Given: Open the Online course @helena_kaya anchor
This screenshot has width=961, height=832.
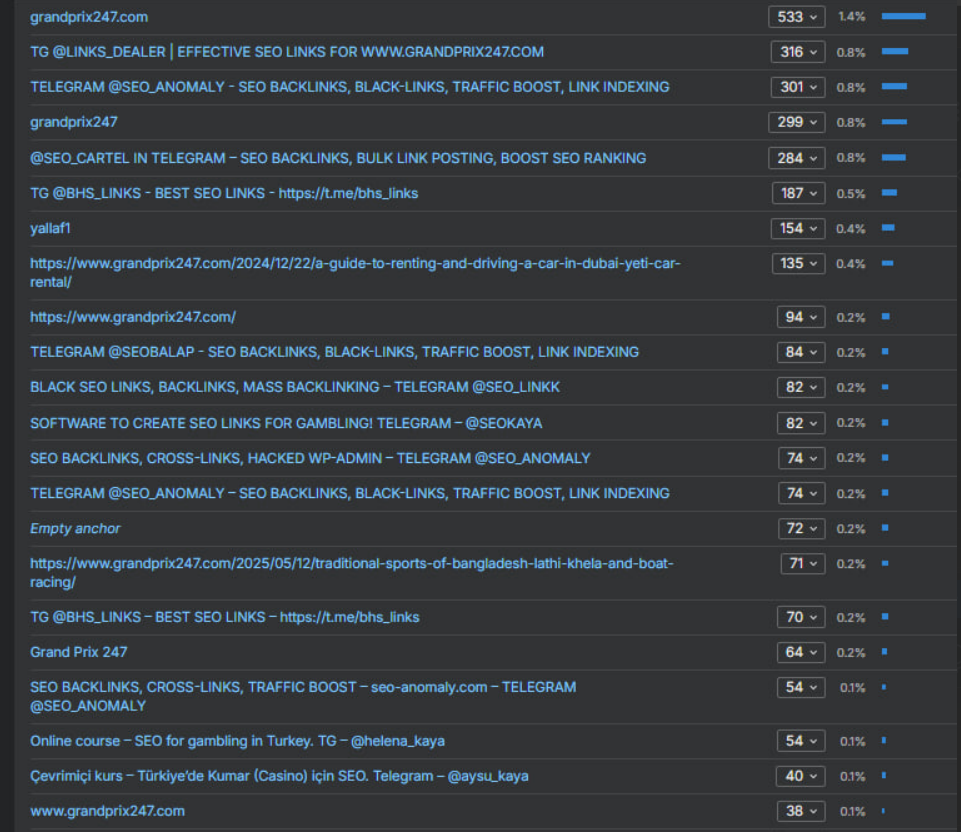Looking at the screenshot, I should click(238, 741).
